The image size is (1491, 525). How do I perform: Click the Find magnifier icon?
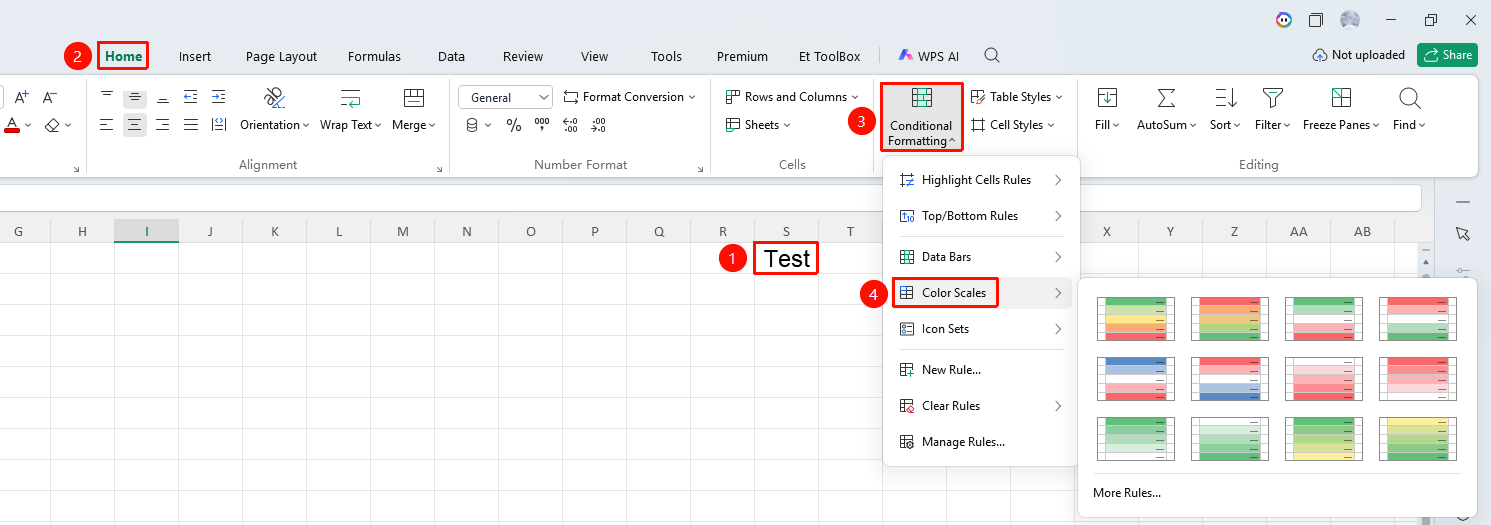[x=1409, y=98]
